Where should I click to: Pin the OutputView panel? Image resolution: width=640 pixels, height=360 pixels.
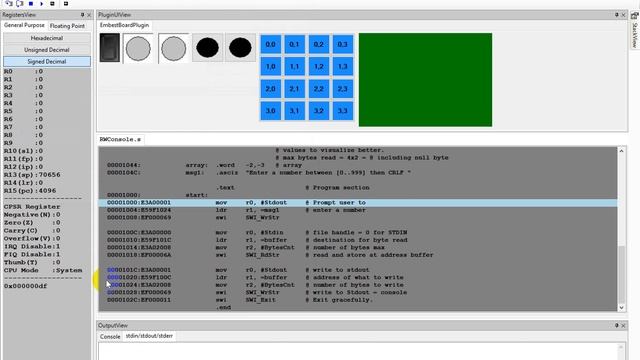pyautogui.click(x=616, y=325)
